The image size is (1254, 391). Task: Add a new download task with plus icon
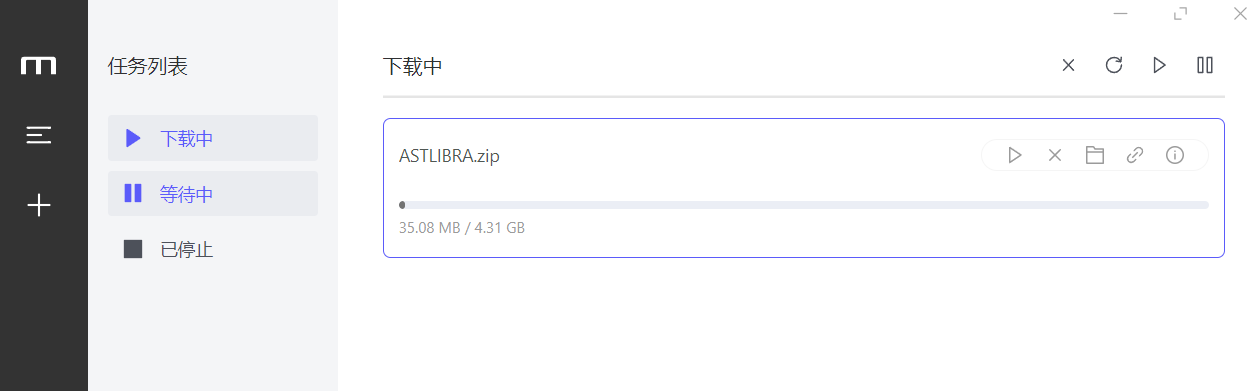pyautogui.click(x=39, y=205)
